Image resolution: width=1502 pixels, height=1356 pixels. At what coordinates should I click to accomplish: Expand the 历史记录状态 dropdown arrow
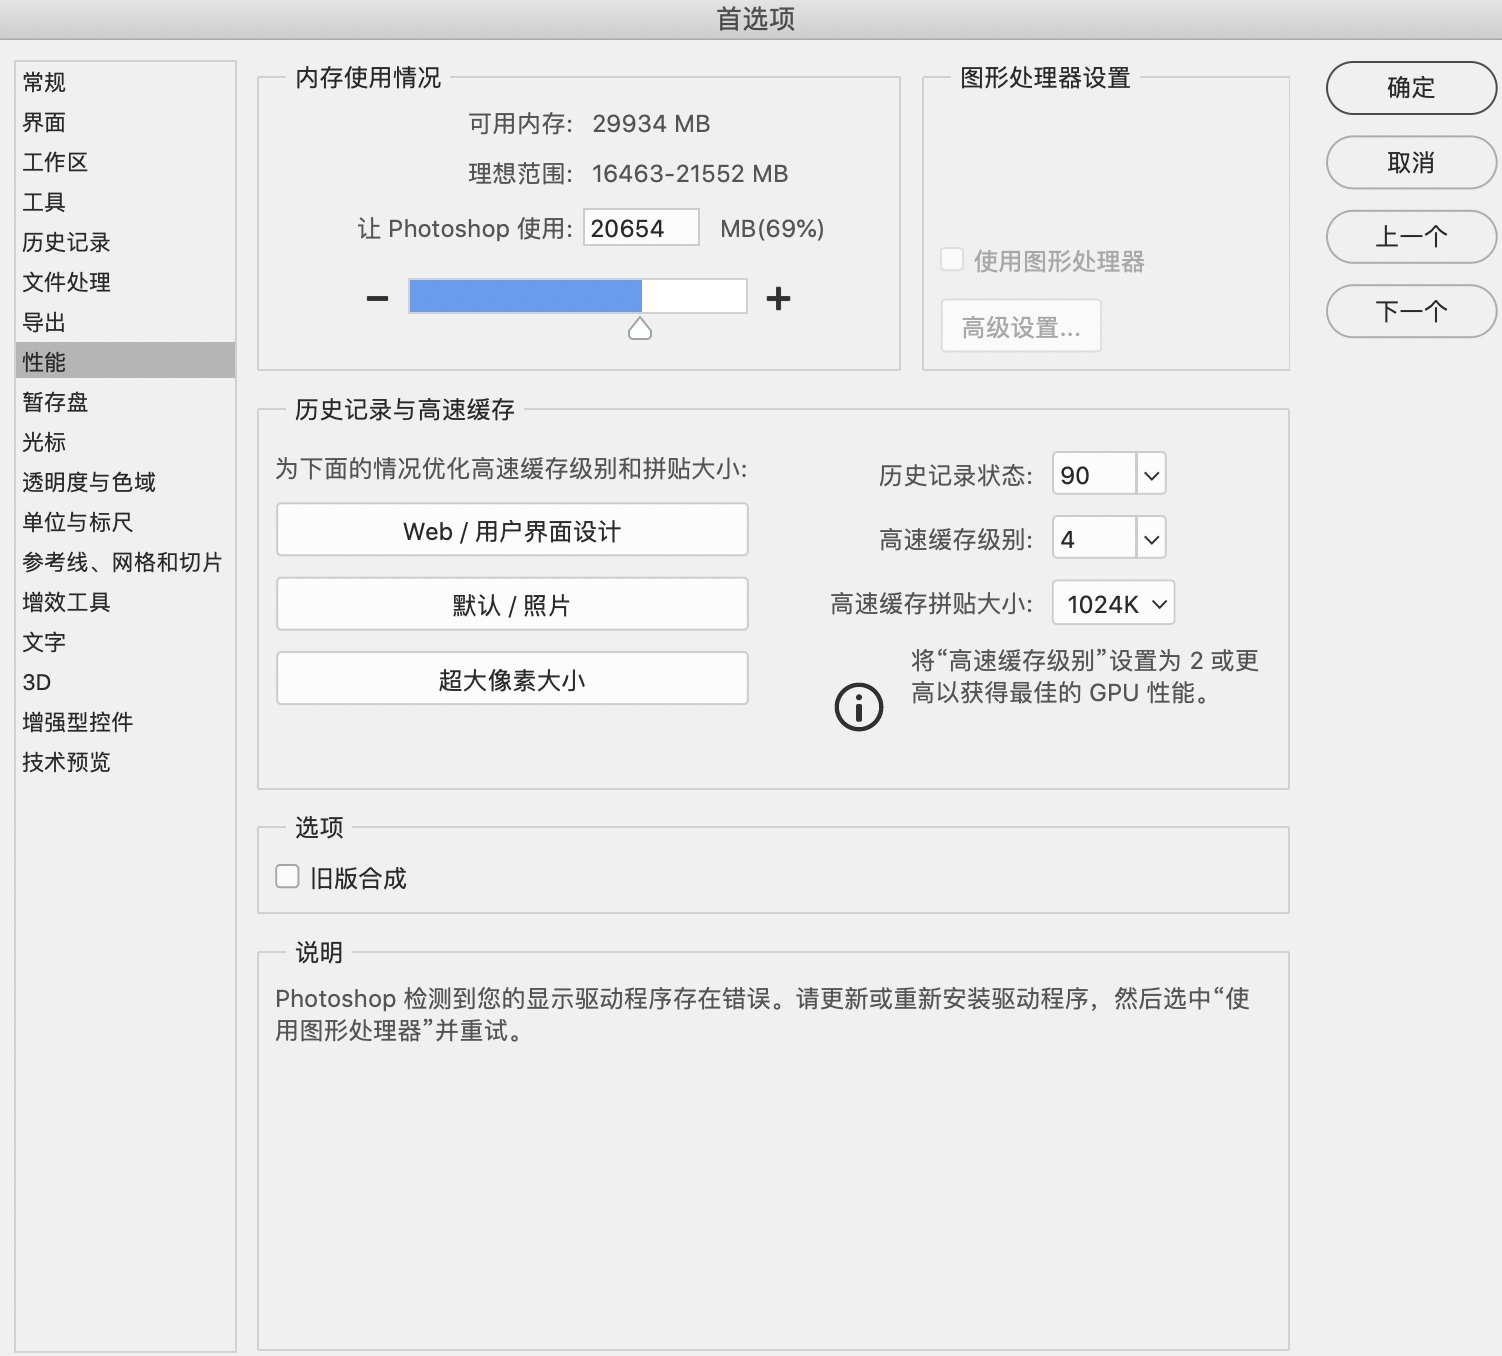click(1151, 475)
